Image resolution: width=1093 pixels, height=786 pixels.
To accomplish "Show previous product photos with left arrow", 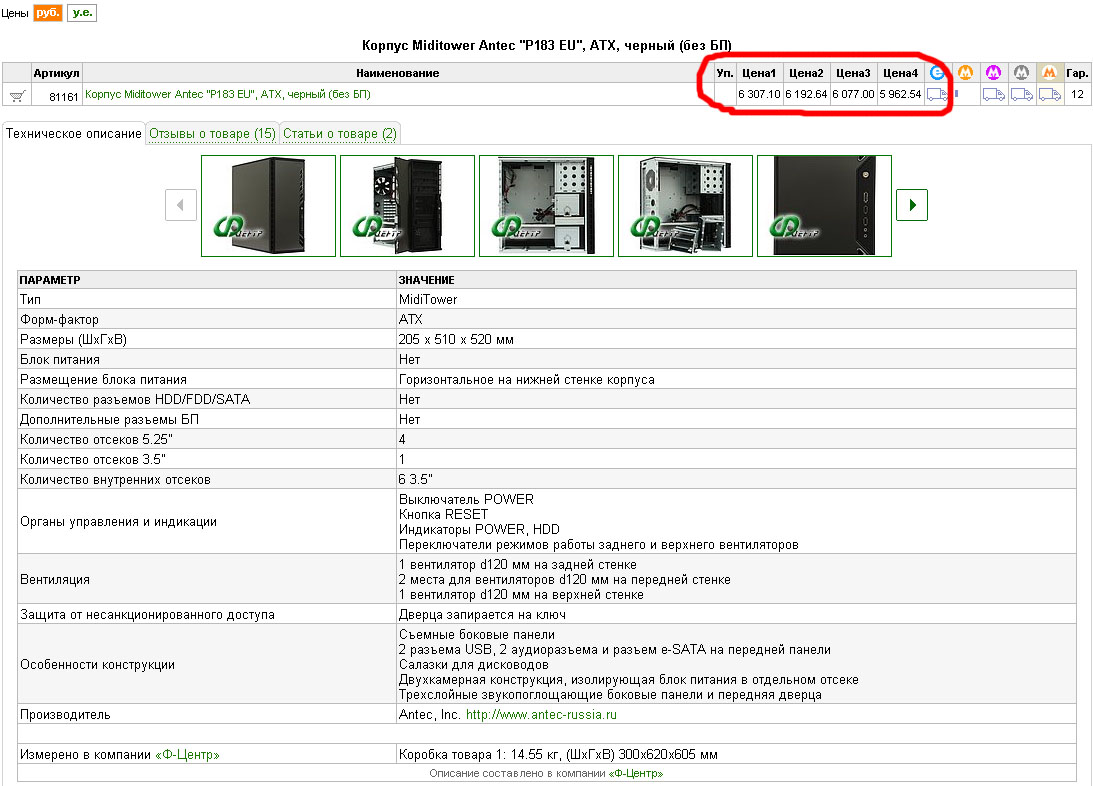I will point(181,205).
